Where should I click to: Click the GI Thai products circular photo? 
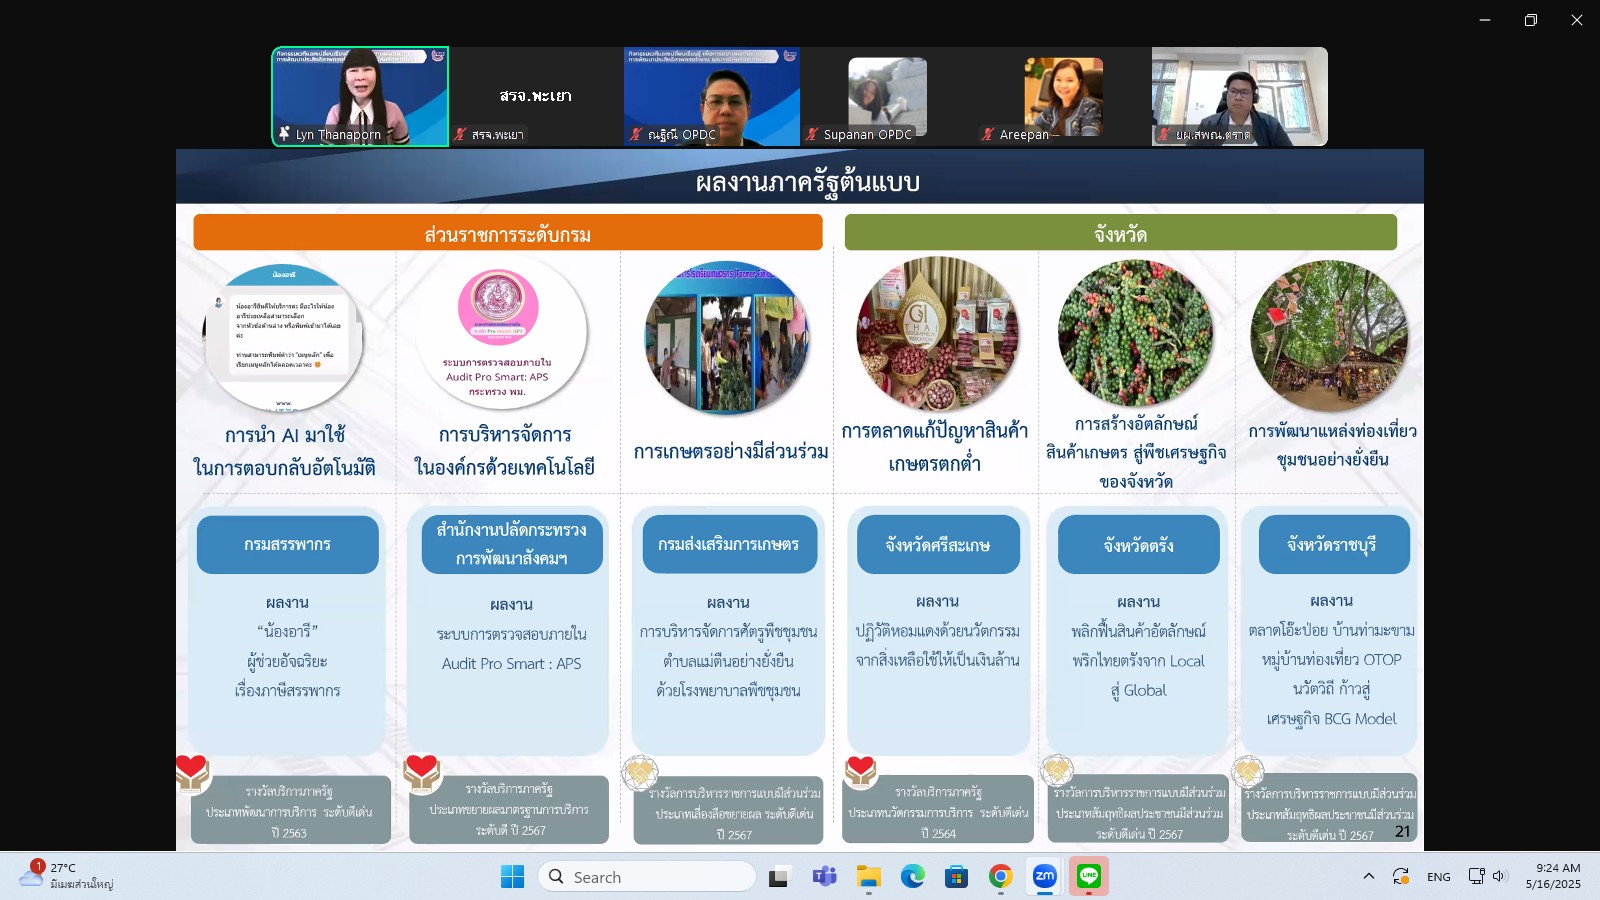point(938,335)
